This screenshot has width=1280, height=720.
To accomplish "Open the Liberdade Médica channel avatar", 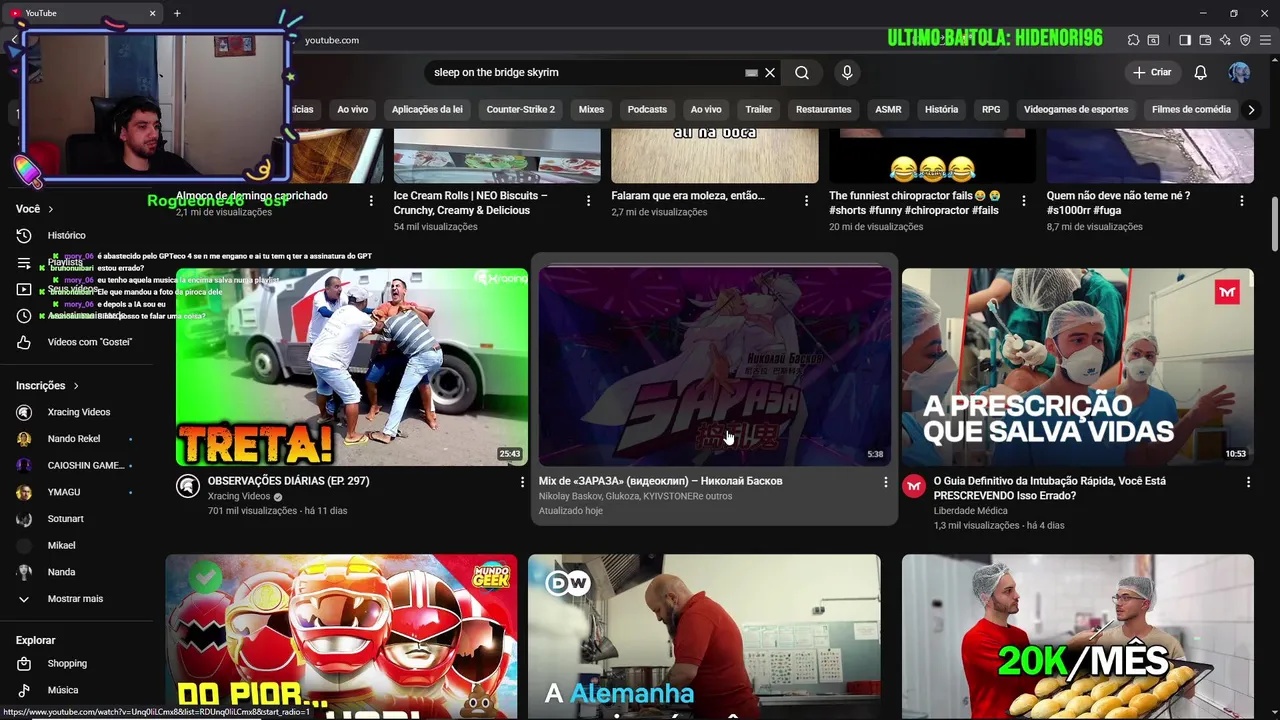I will tap(914, 486).
